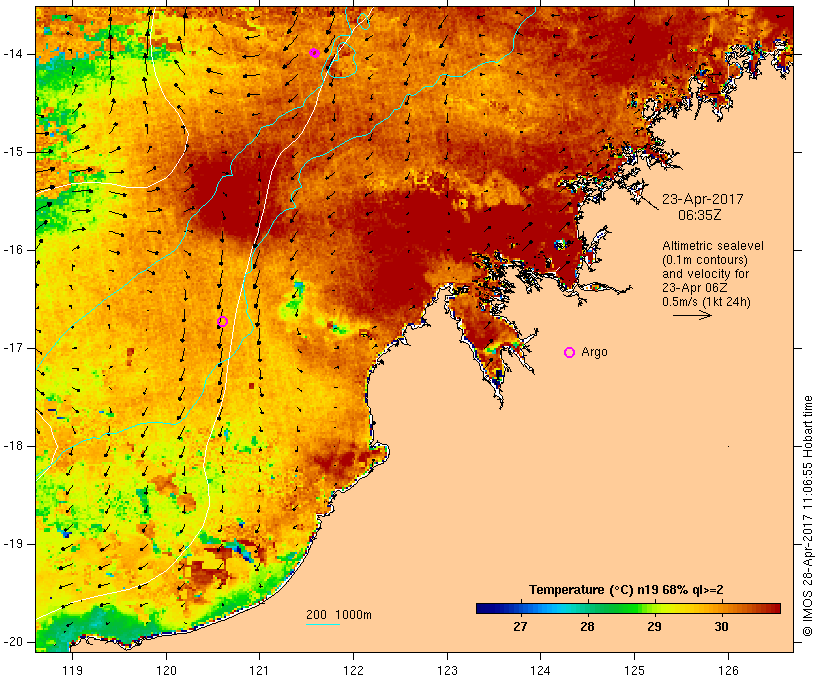Viewport: 820px width, 680px height.
Task: Click the '-18' latitude axis label
Action: [13, 446]
